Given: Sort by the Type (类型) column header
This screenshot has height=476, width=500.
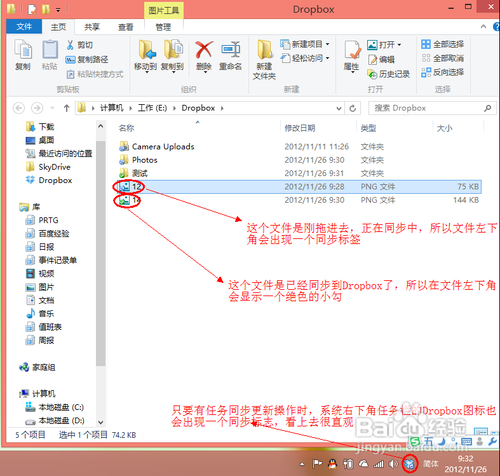Looking at the screenshot, I should (x=368, y=128).
